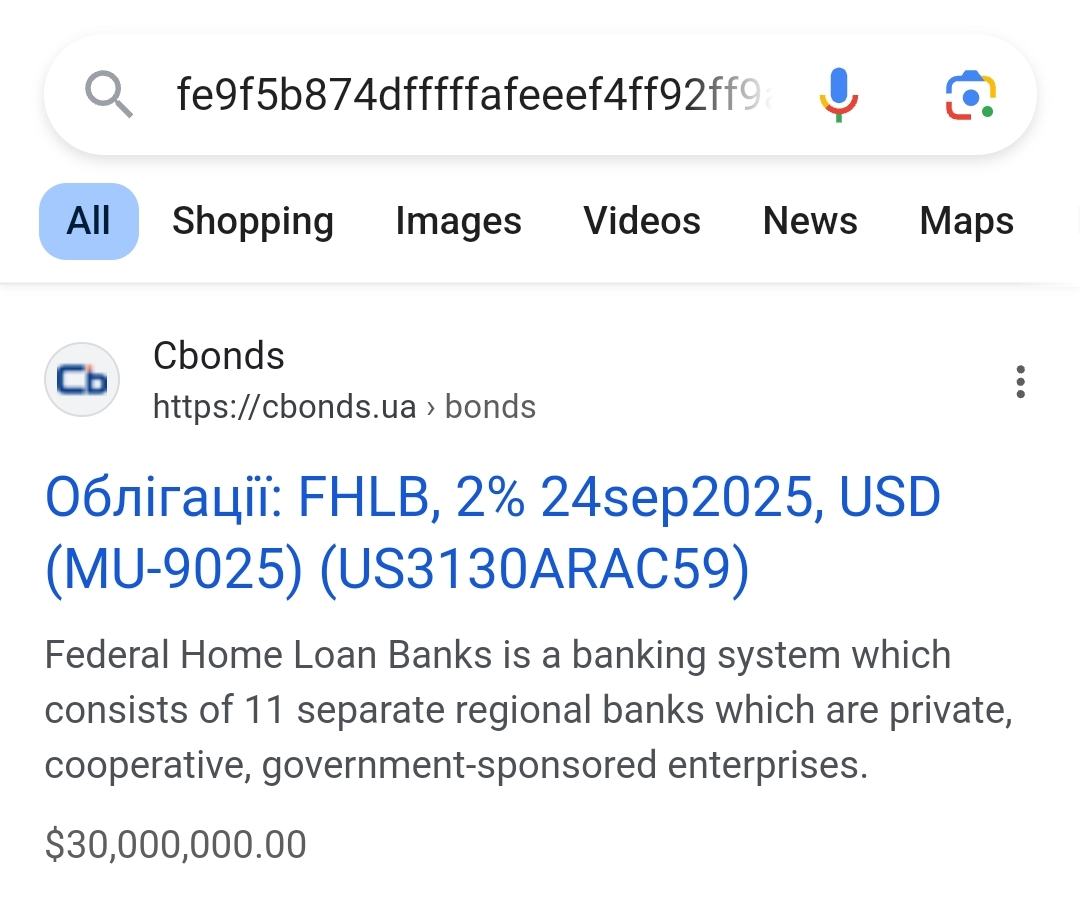The width and height of the screenshot is (1080, 902).
Task: Open Google Lens camera search
Action: [x=969, y=95]
